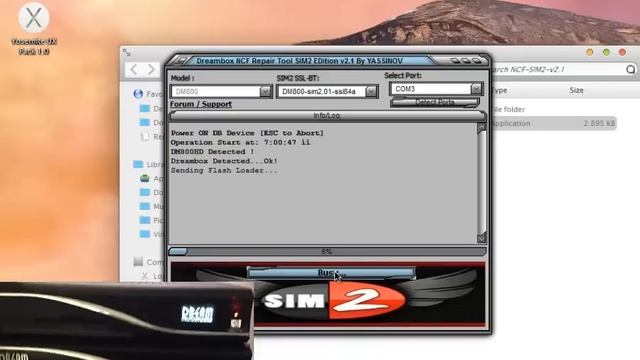
Task: Click the 'DM800HD Detected !' log line
Action: [x=212, y=151]
